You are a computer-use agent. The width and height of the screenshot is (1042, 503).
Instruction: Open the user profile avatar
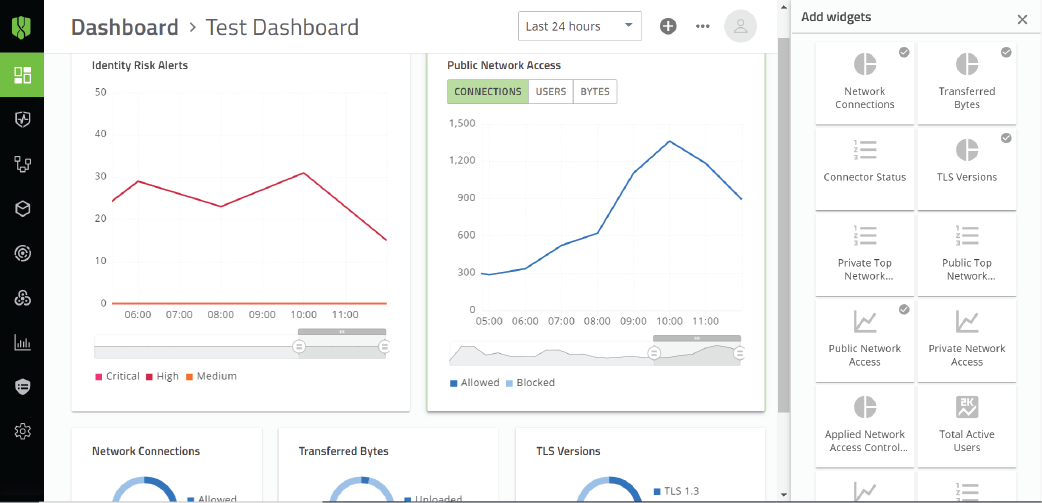point(740,27)
